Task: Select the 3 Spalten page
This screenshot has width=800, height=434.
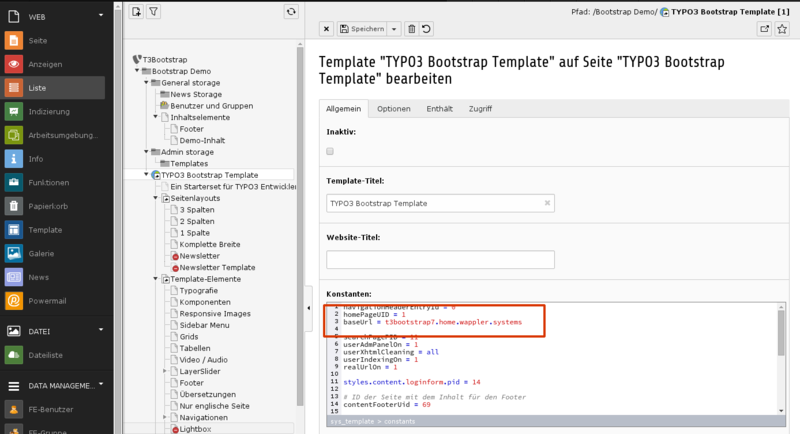Action: click(197, 210)
